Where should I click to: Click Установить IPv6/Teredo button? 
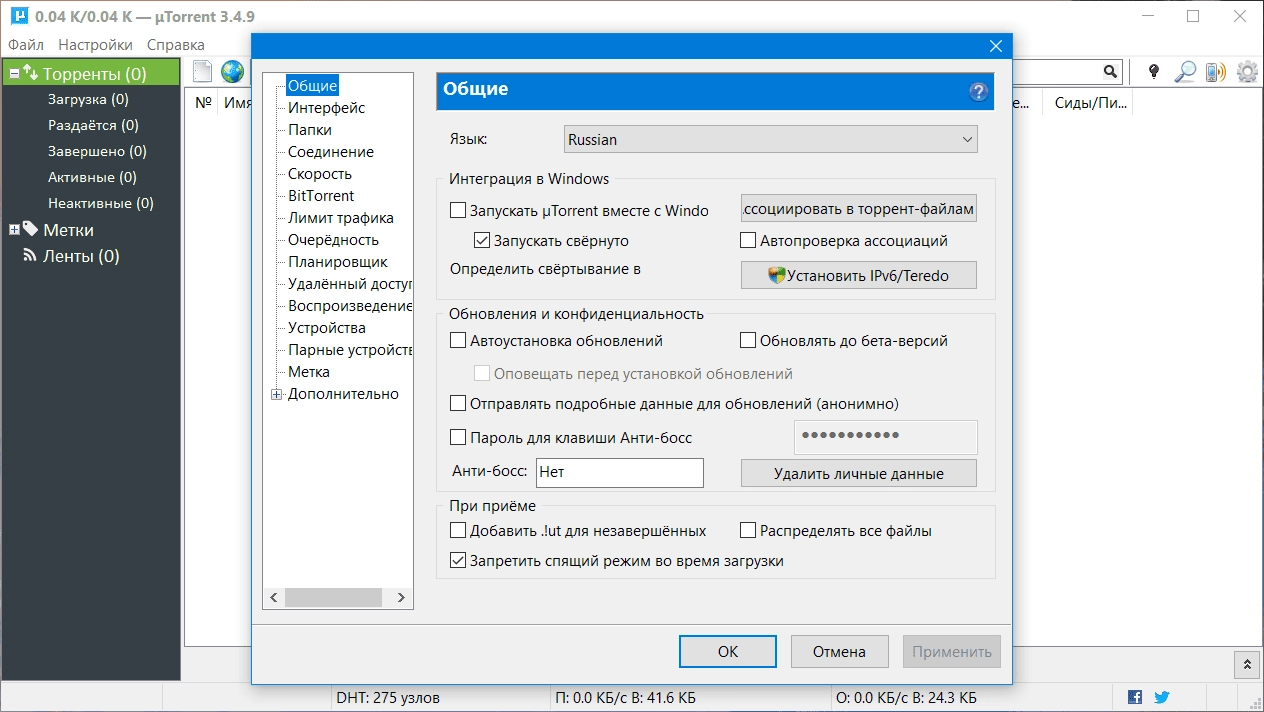[x=859, y=275]
